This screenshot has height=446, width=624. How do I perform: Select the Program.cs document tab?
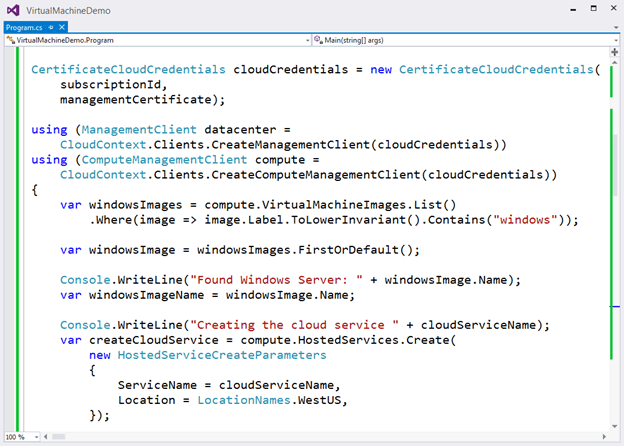(24, 27)
